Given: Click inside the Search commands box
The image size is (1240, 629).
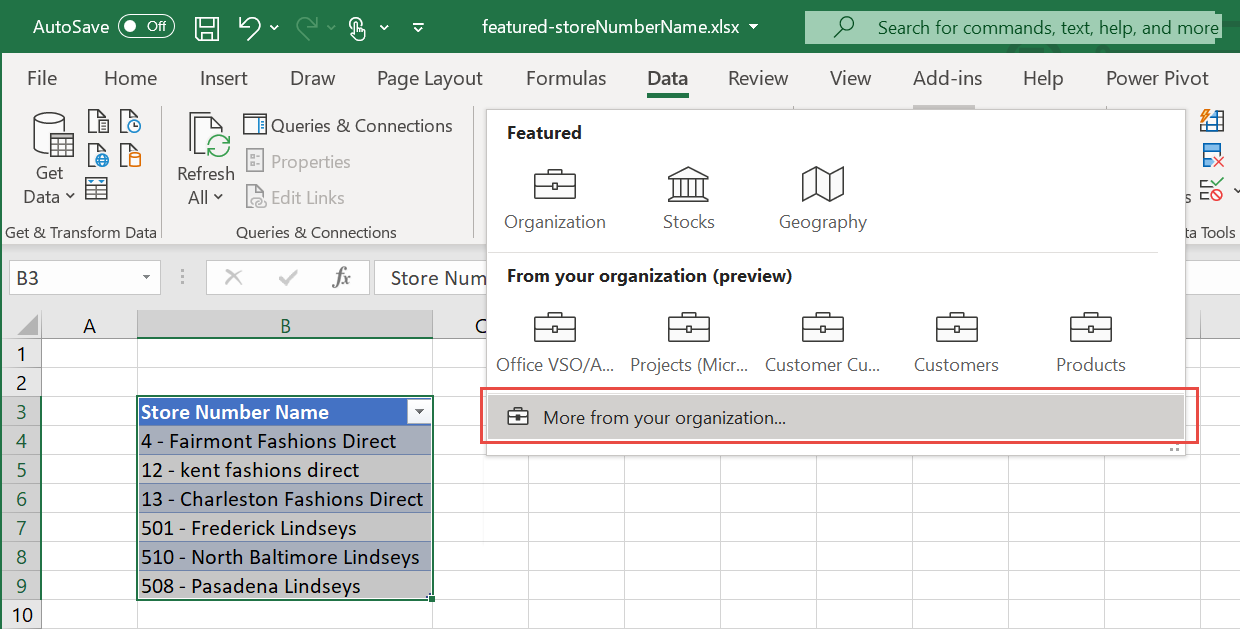Looking at the screenshot, I should coord(1010,26).
